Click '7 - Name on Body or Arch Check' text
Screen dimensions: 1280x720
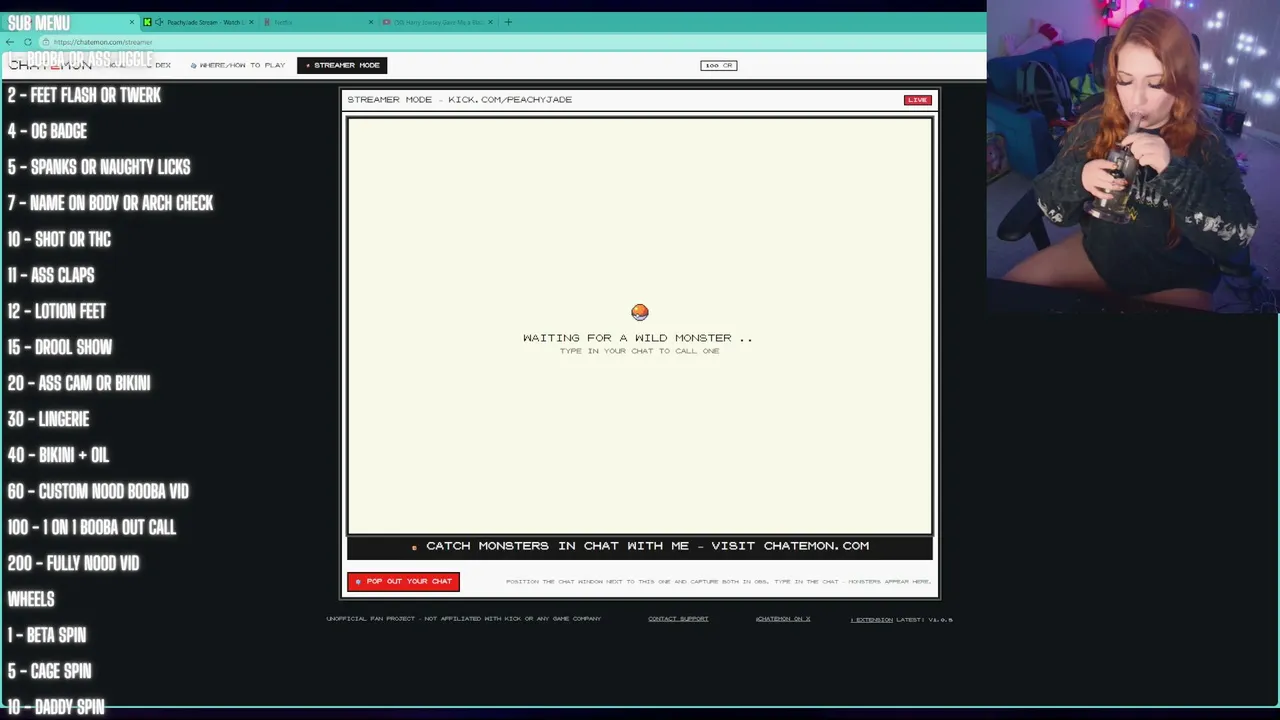(110, 203)
